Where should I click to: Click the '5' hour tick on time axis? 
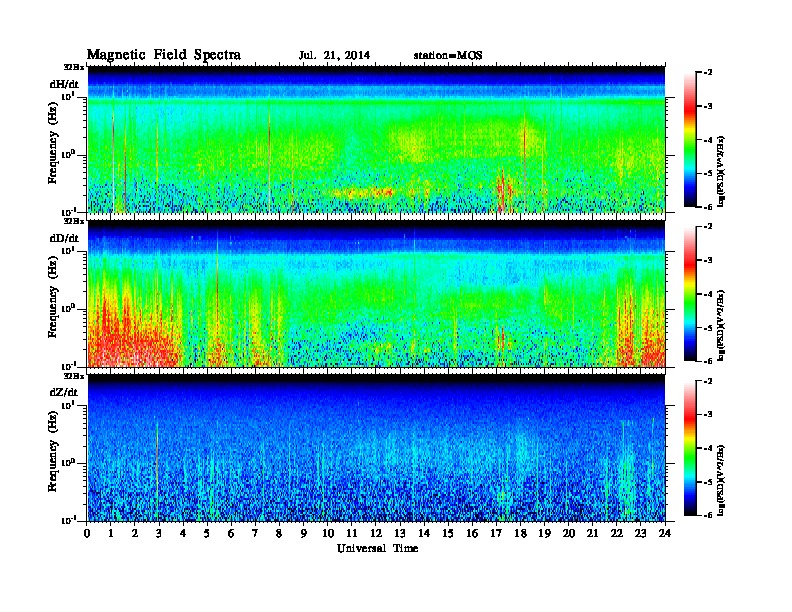tap(207, 534)
